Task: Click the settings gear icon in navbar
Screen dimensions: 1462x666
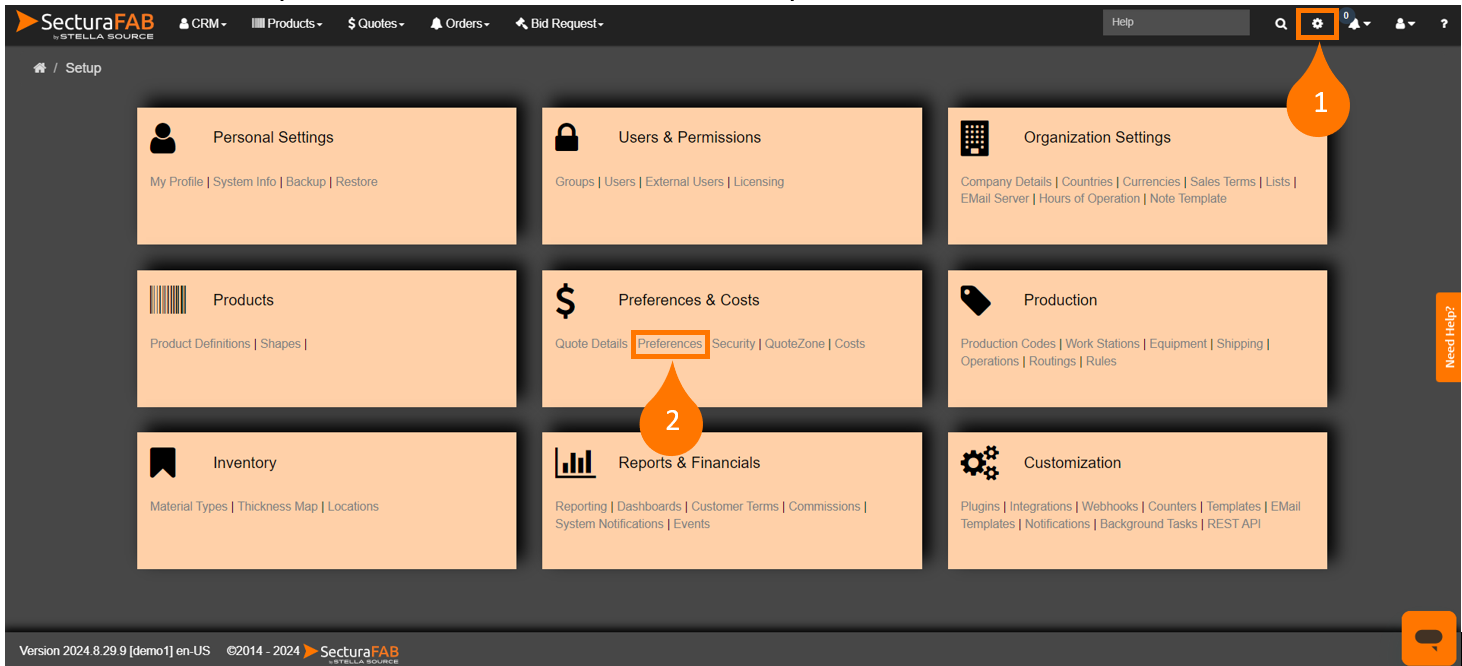Action: [x=1317, y=23]
